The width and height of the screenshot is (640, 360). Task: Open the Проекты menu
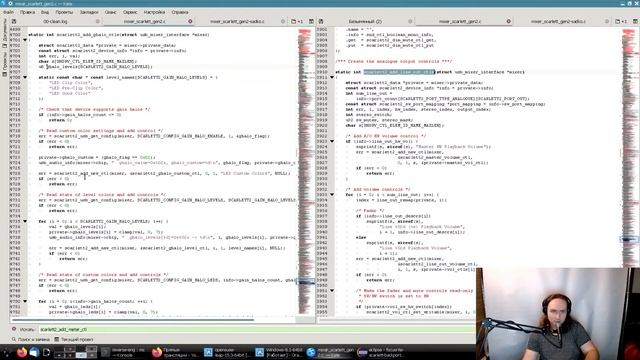tap(64, 12)
